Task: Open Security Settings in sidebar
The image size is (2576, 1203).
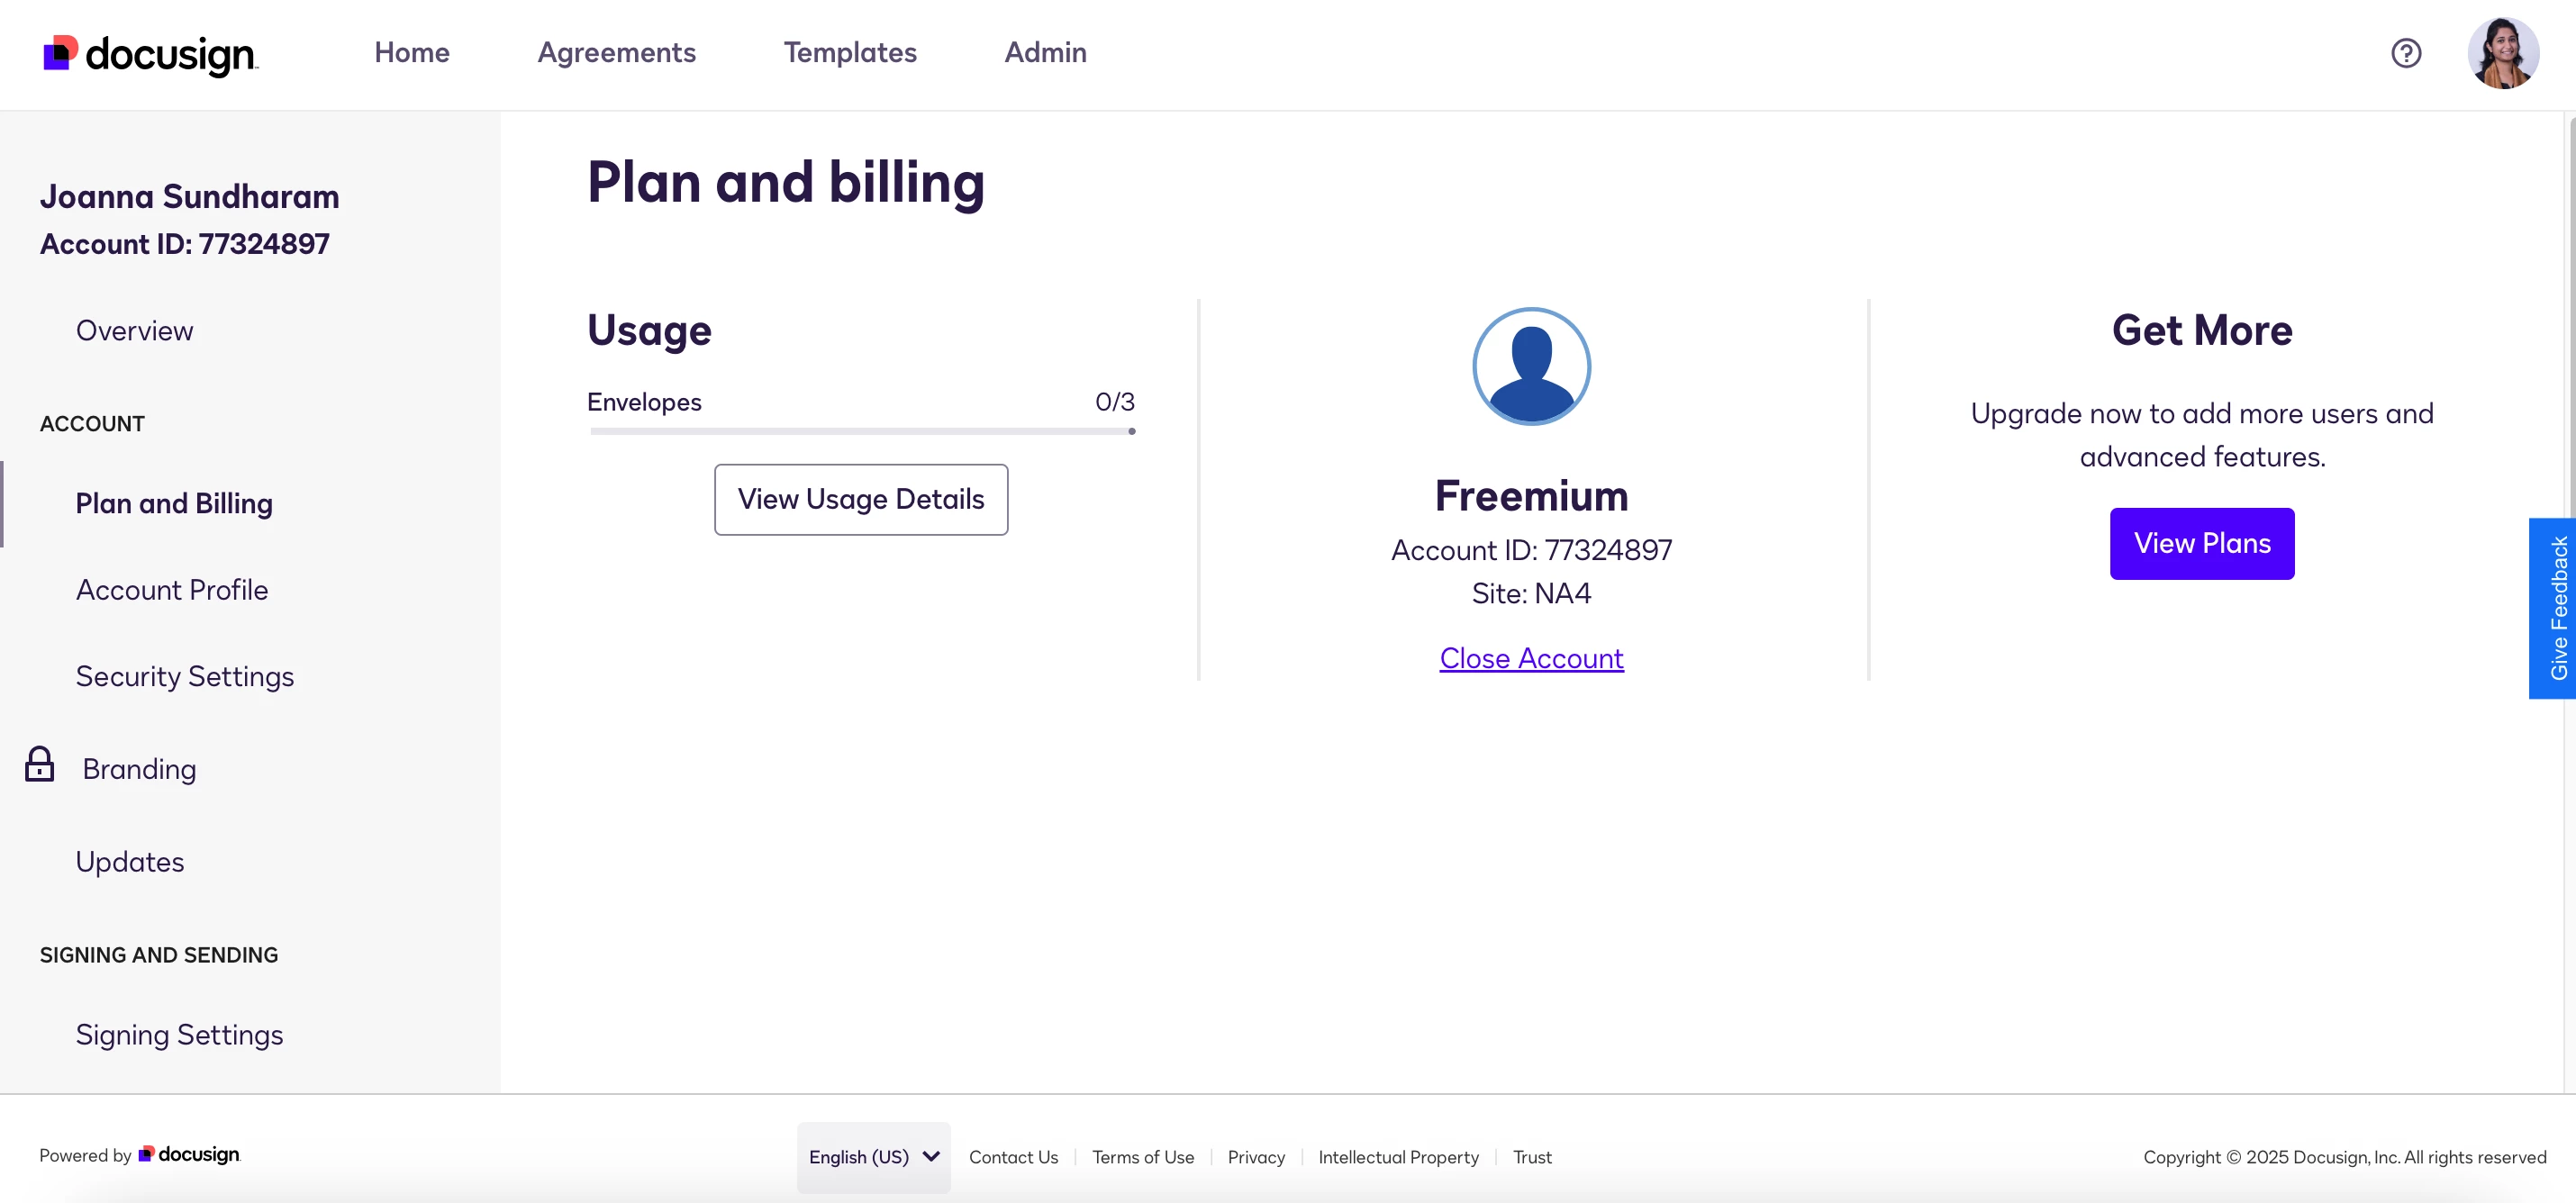Action: click(185, 677)
